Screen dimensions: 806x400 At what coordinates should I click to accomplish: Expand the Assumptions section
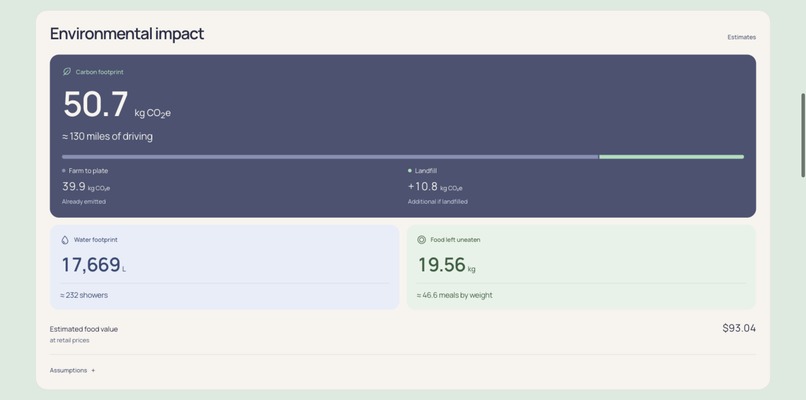pyautogui.click(x=72, y=370)
